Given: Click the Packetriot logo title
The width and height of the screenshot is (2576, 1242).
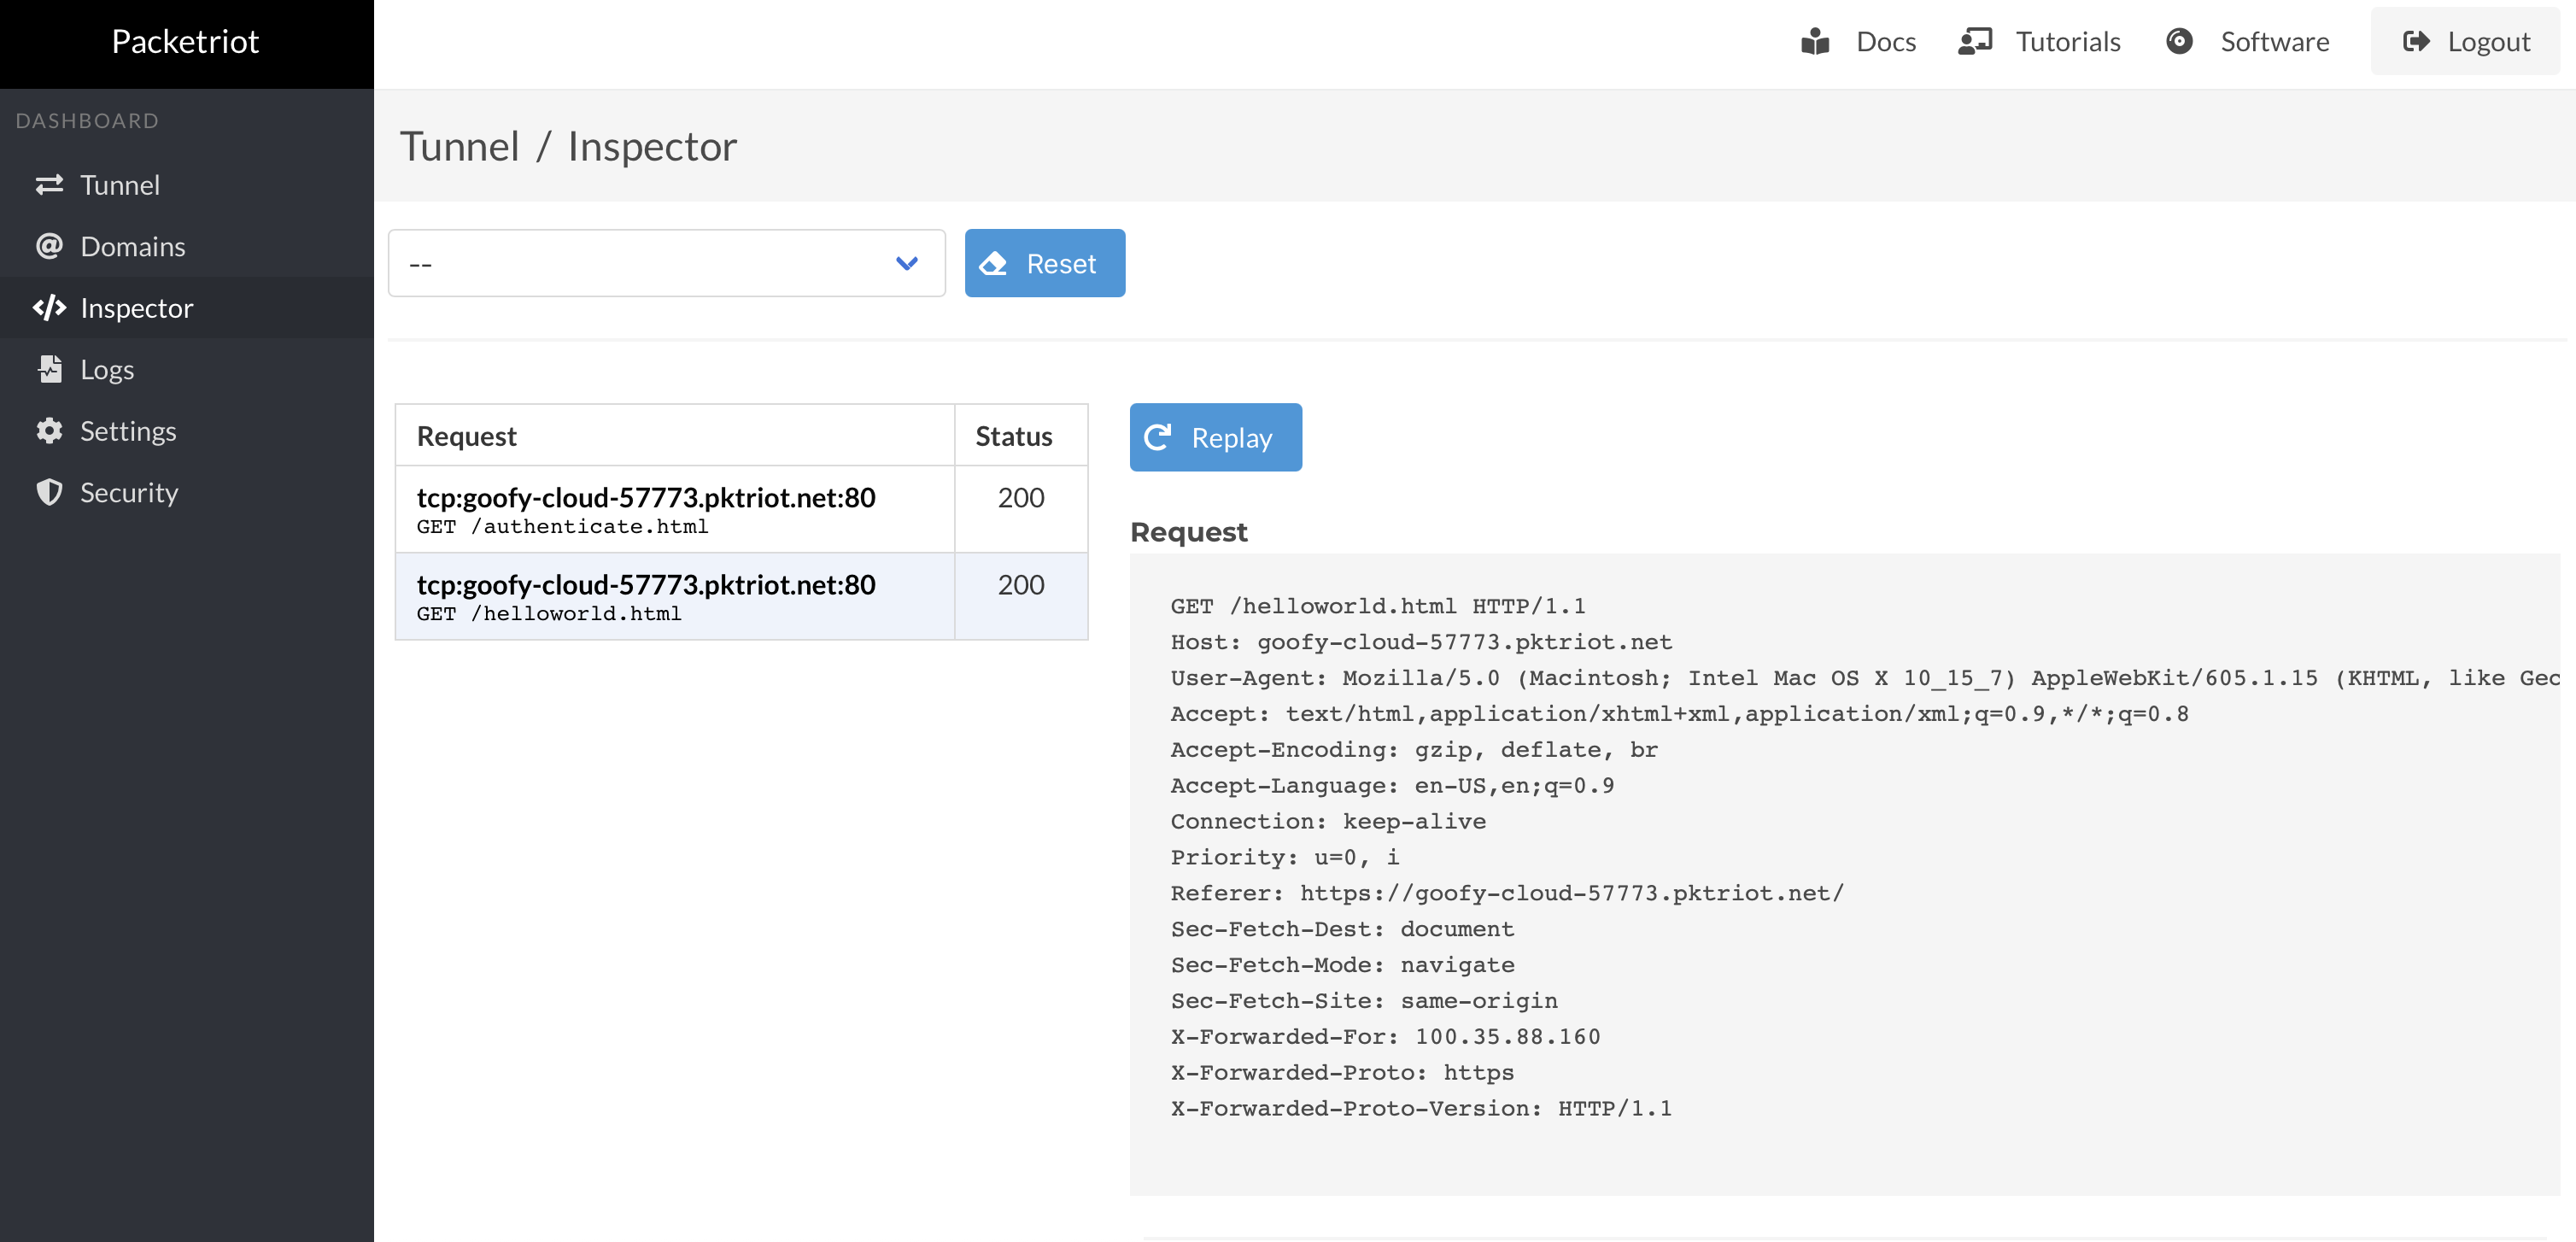Looking at the screenshot, I should click(x=185, y=41).
